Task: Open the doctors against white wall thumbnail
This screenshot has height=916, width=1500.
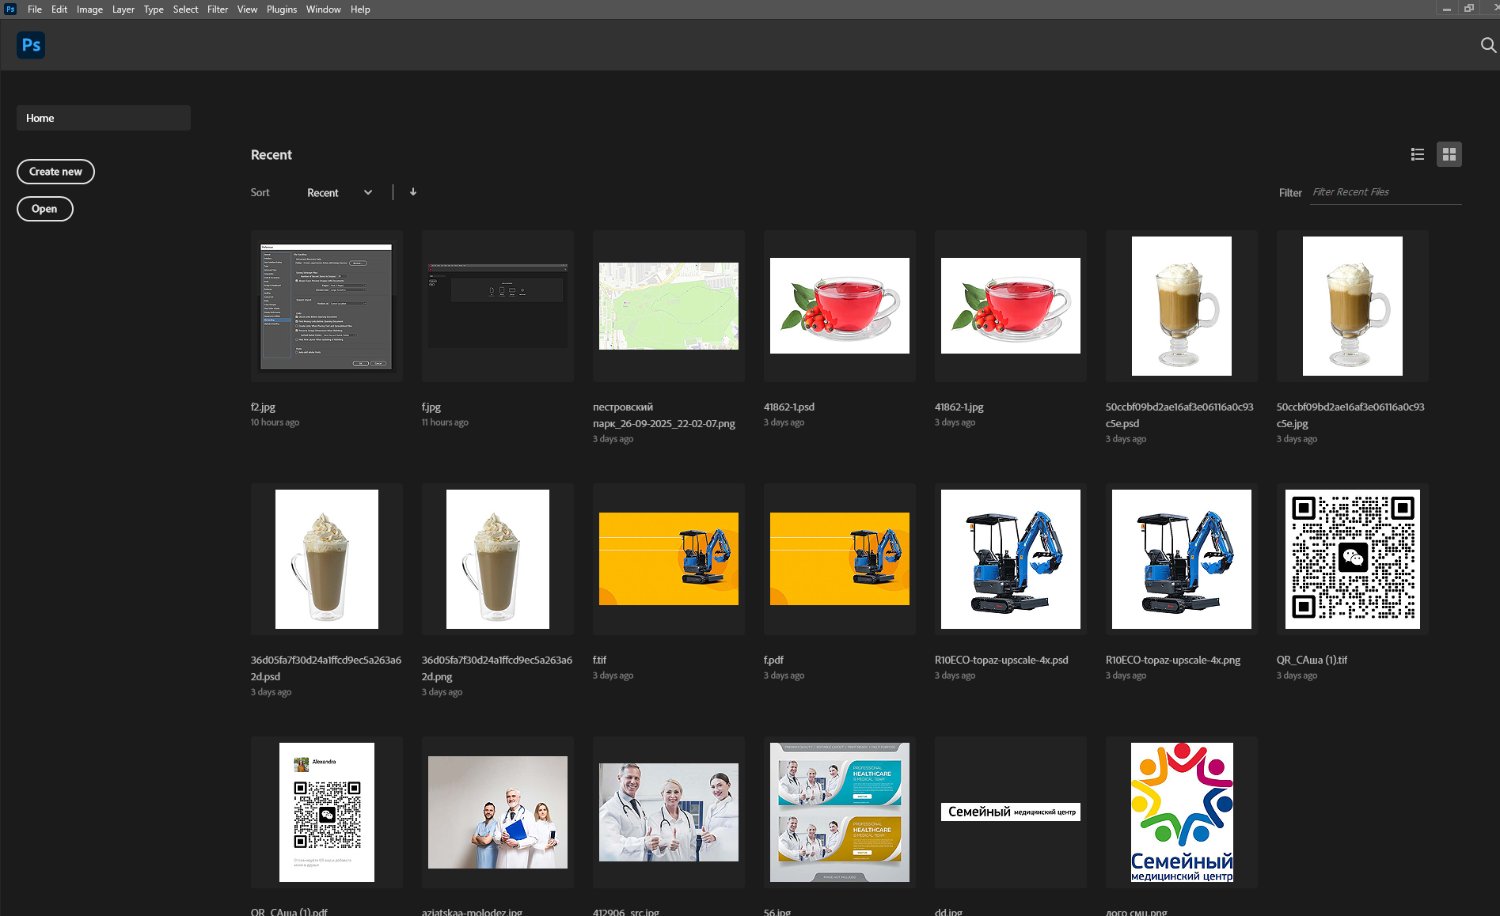Action: (x=498, y=812)
